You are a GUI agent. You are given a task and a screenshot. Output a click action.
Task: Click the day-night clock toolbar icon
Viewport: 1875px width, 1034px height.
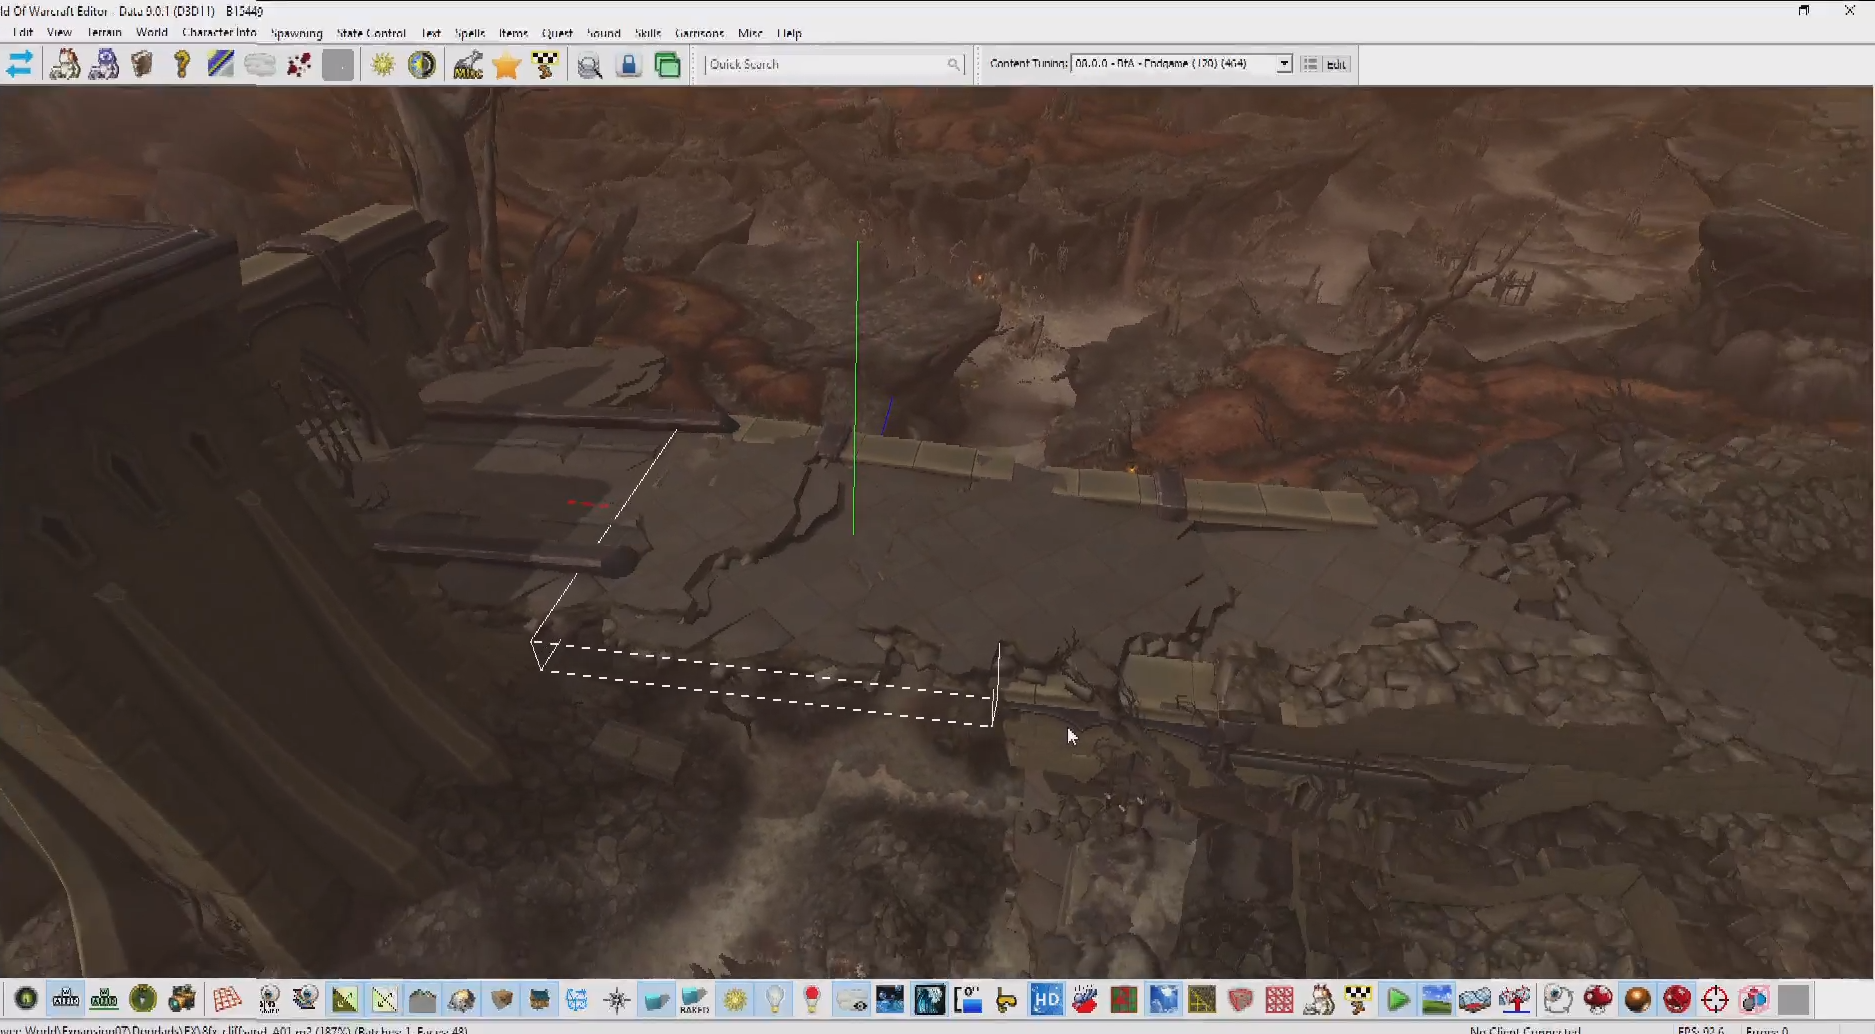point(422,65)
